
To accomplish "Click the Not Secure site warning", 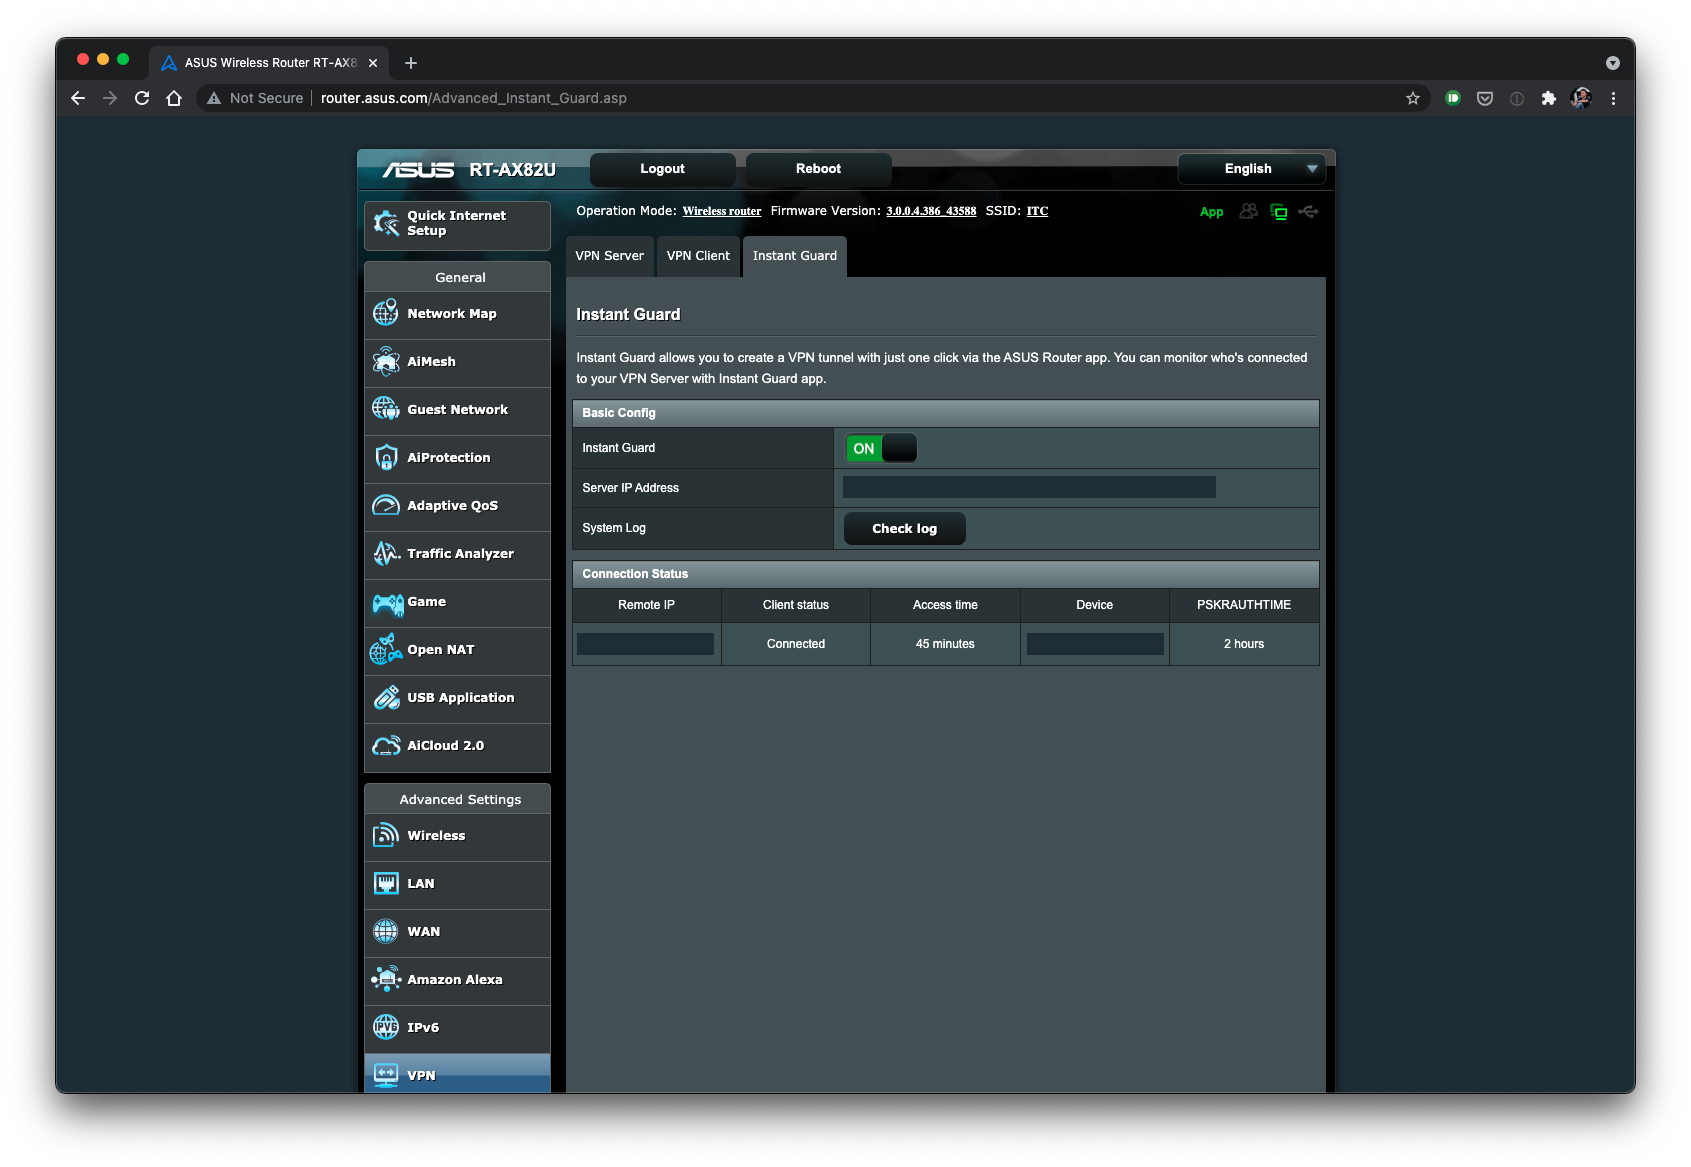I will (x=255, y=98).
